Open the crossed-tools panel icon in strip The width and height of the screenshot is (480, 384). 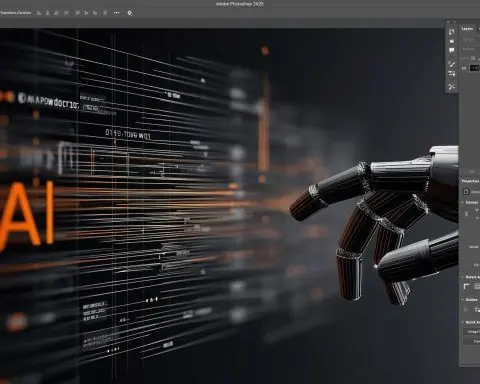tap(452, 87)
